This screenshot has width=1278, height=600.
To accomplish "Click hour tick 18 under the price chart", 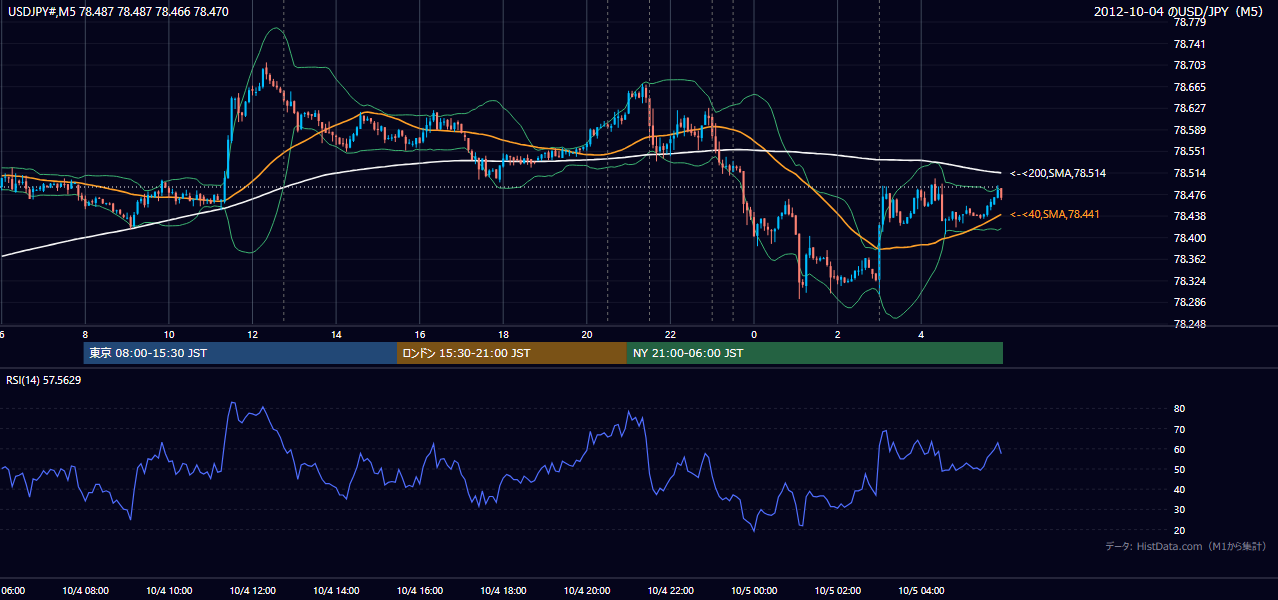I will (x=504, y=334).
